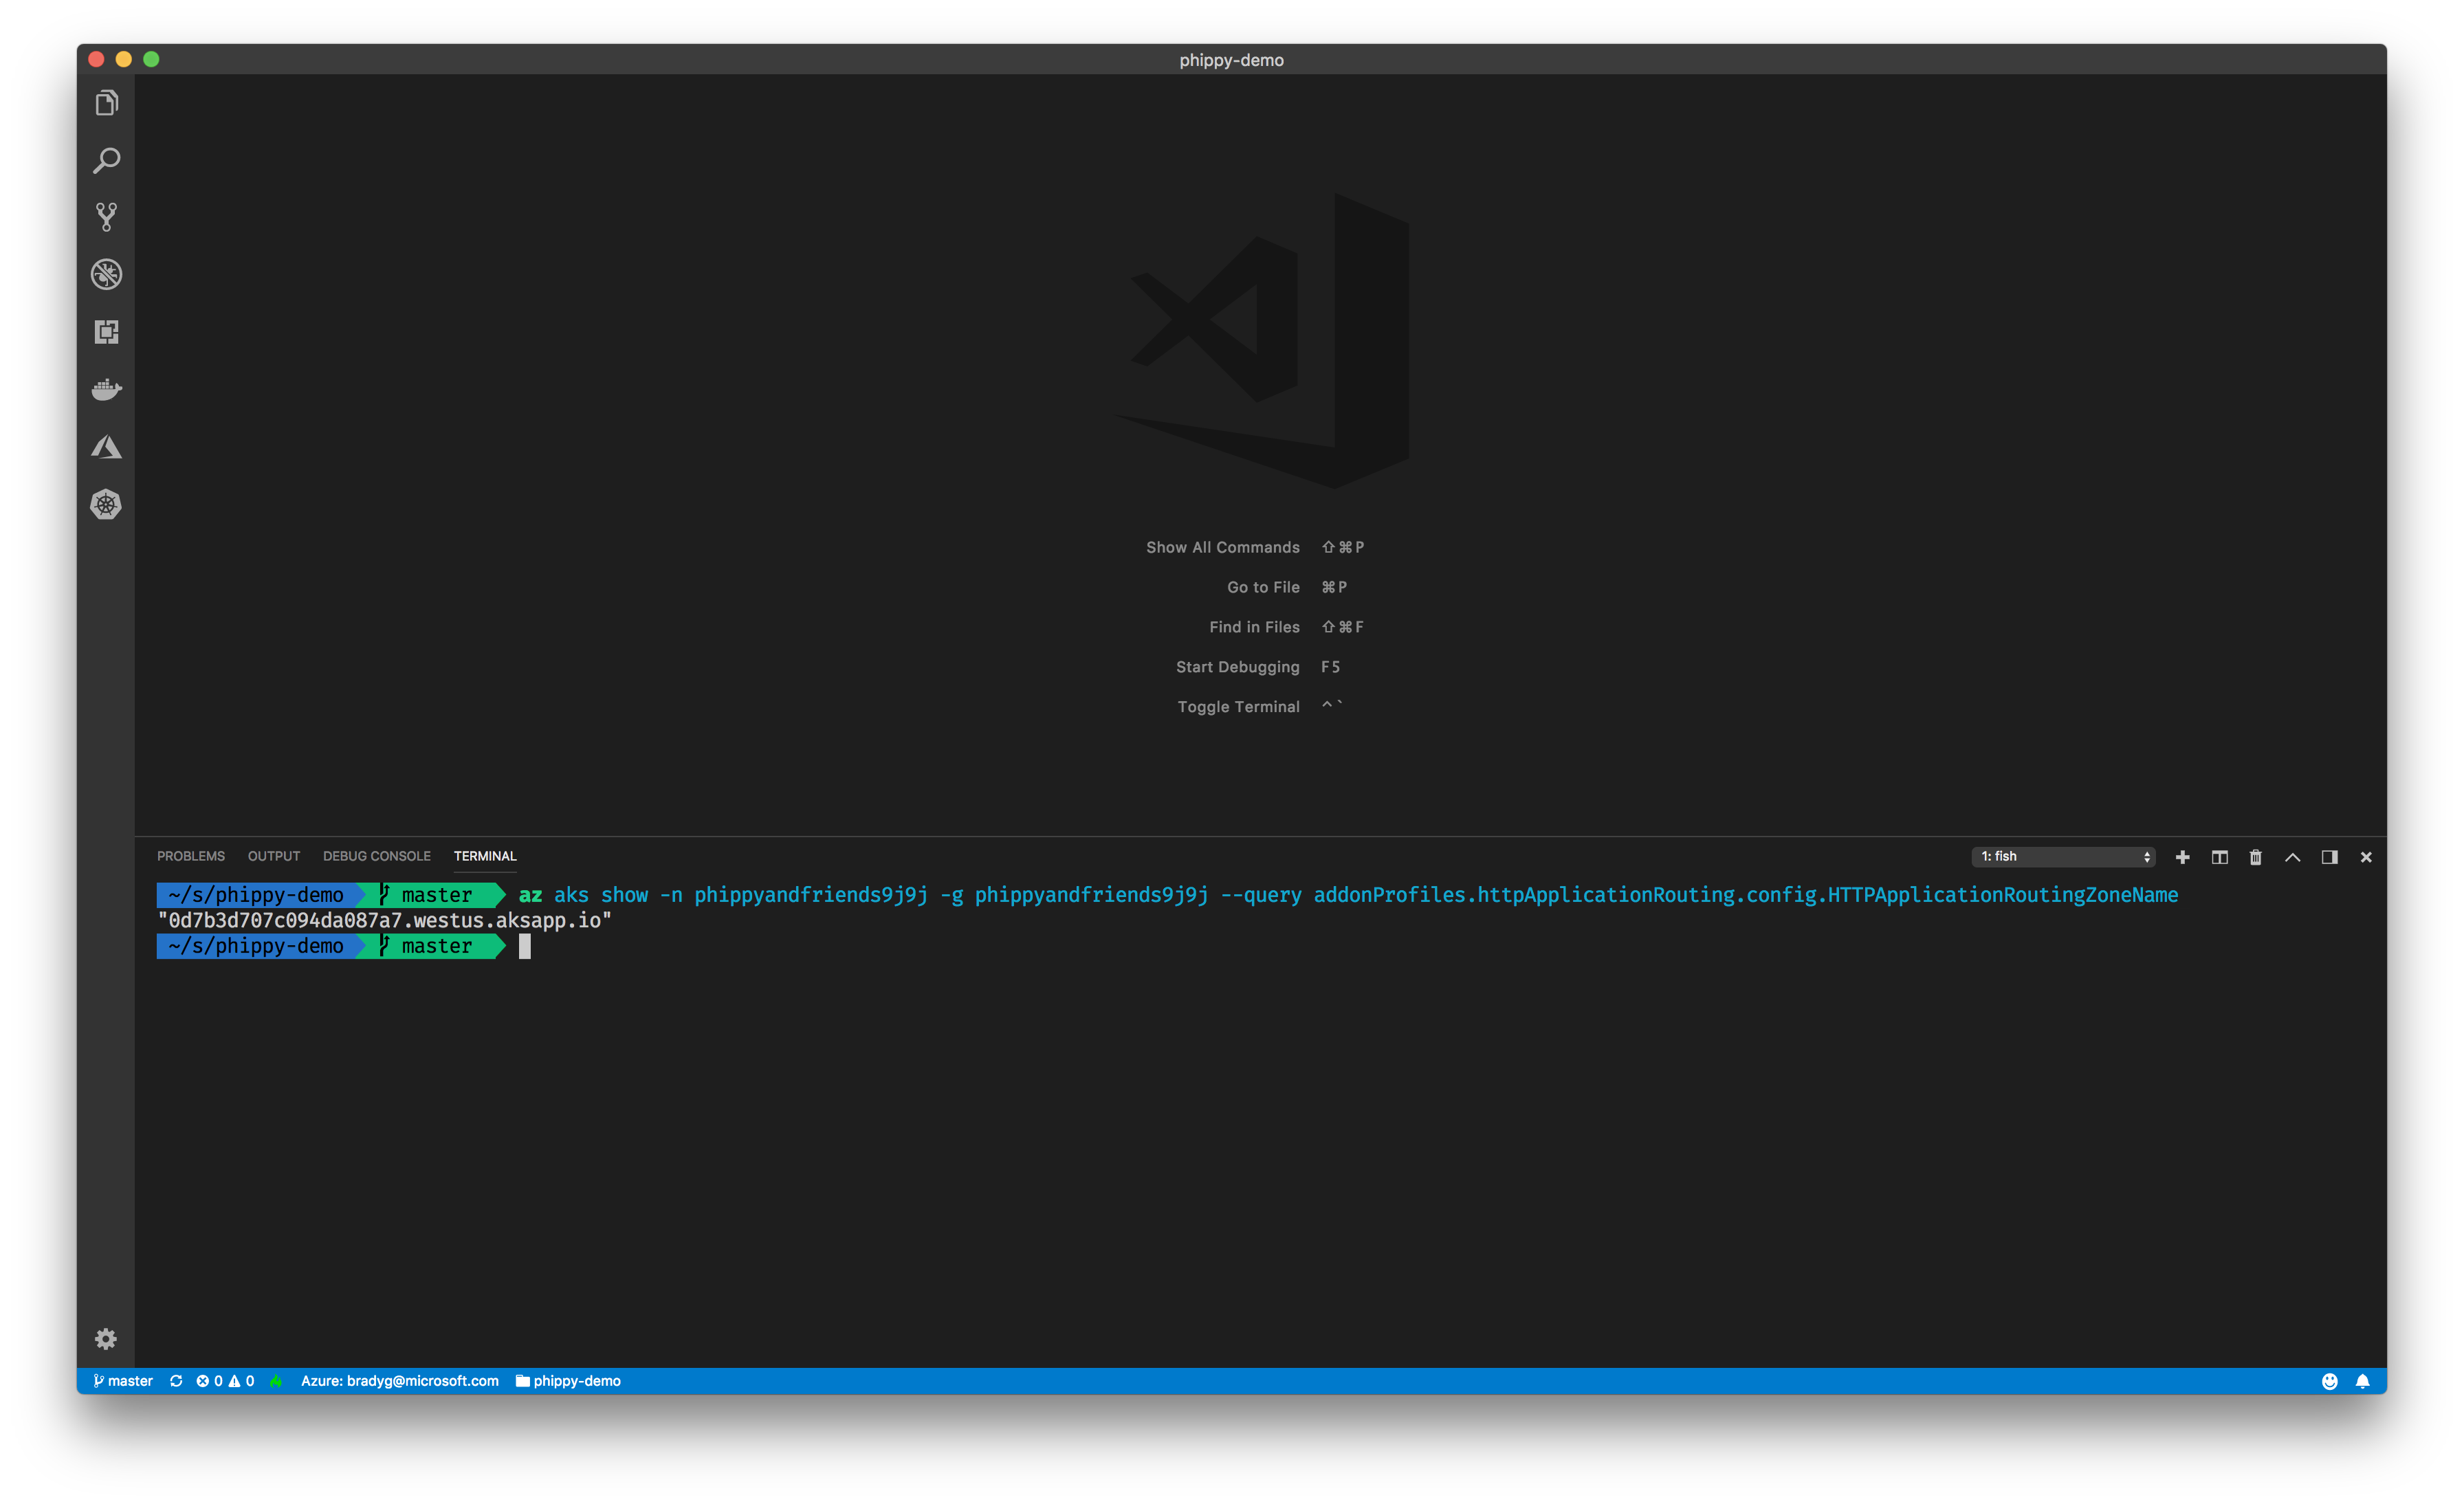The width and height of the screenshot is (2464, 1504).
Task: Click the master branch in status bar
Action: (123, 1381)
